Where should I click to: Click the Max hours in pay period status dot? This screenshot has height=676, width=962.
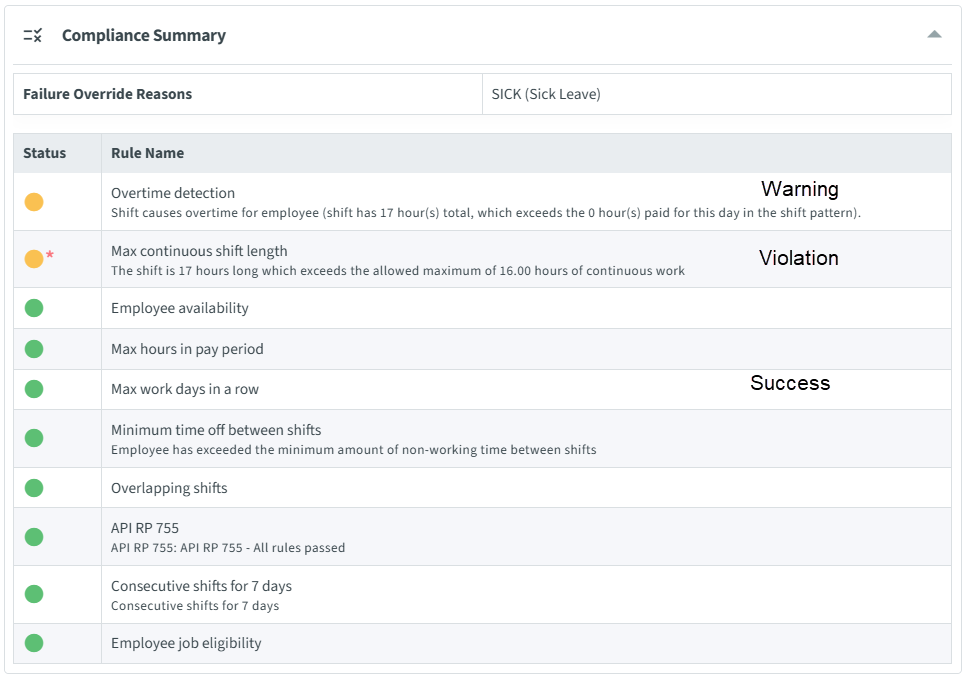coord(34,349)
